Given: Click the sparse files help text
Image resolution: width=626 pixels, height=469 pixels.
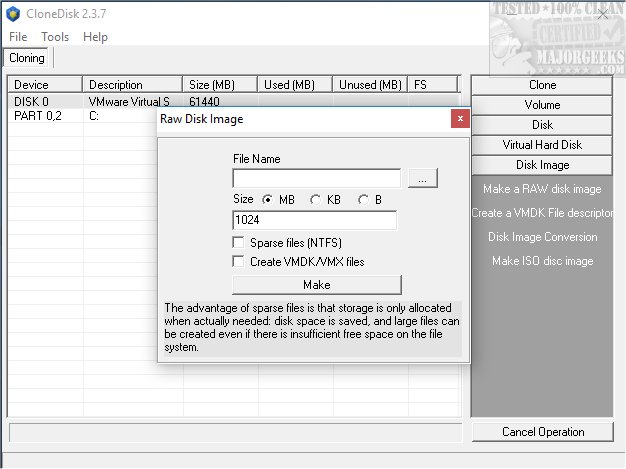Looking at the screenshot, I should pos(312,327).
